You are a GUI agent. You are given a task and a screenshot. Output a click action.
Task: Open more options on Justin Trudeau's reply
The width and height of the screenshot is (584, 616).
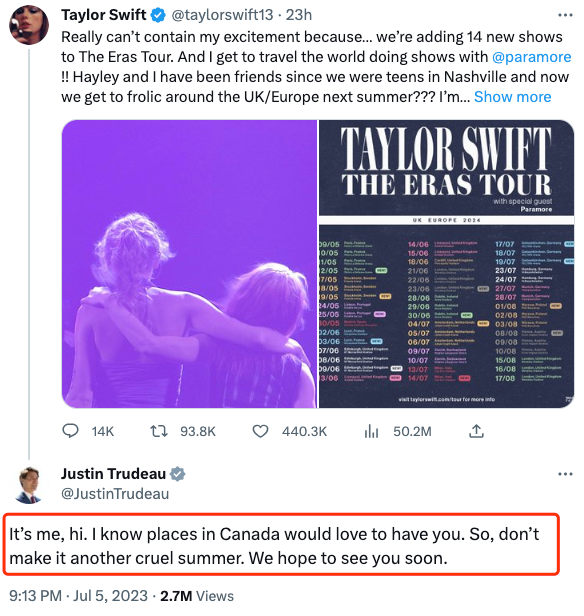[x=565, y=474]
